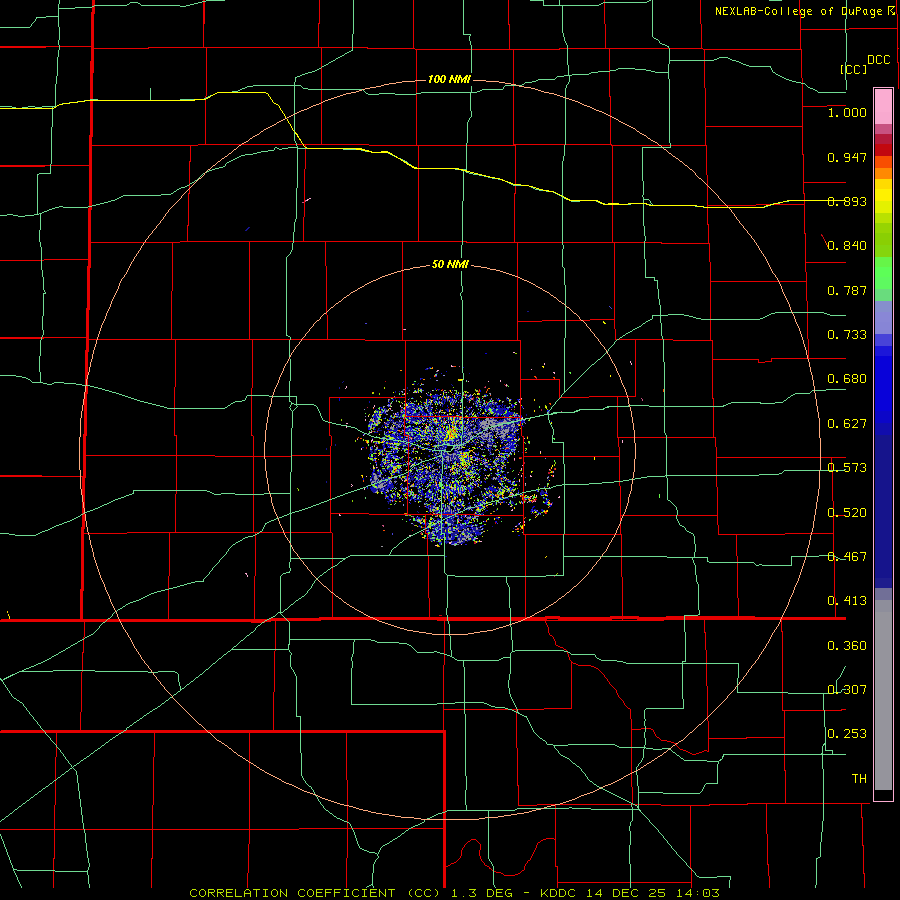900x900 pixels.
Task: Click the 100 NMI range ring label
Action: click(x=449, y=79)
